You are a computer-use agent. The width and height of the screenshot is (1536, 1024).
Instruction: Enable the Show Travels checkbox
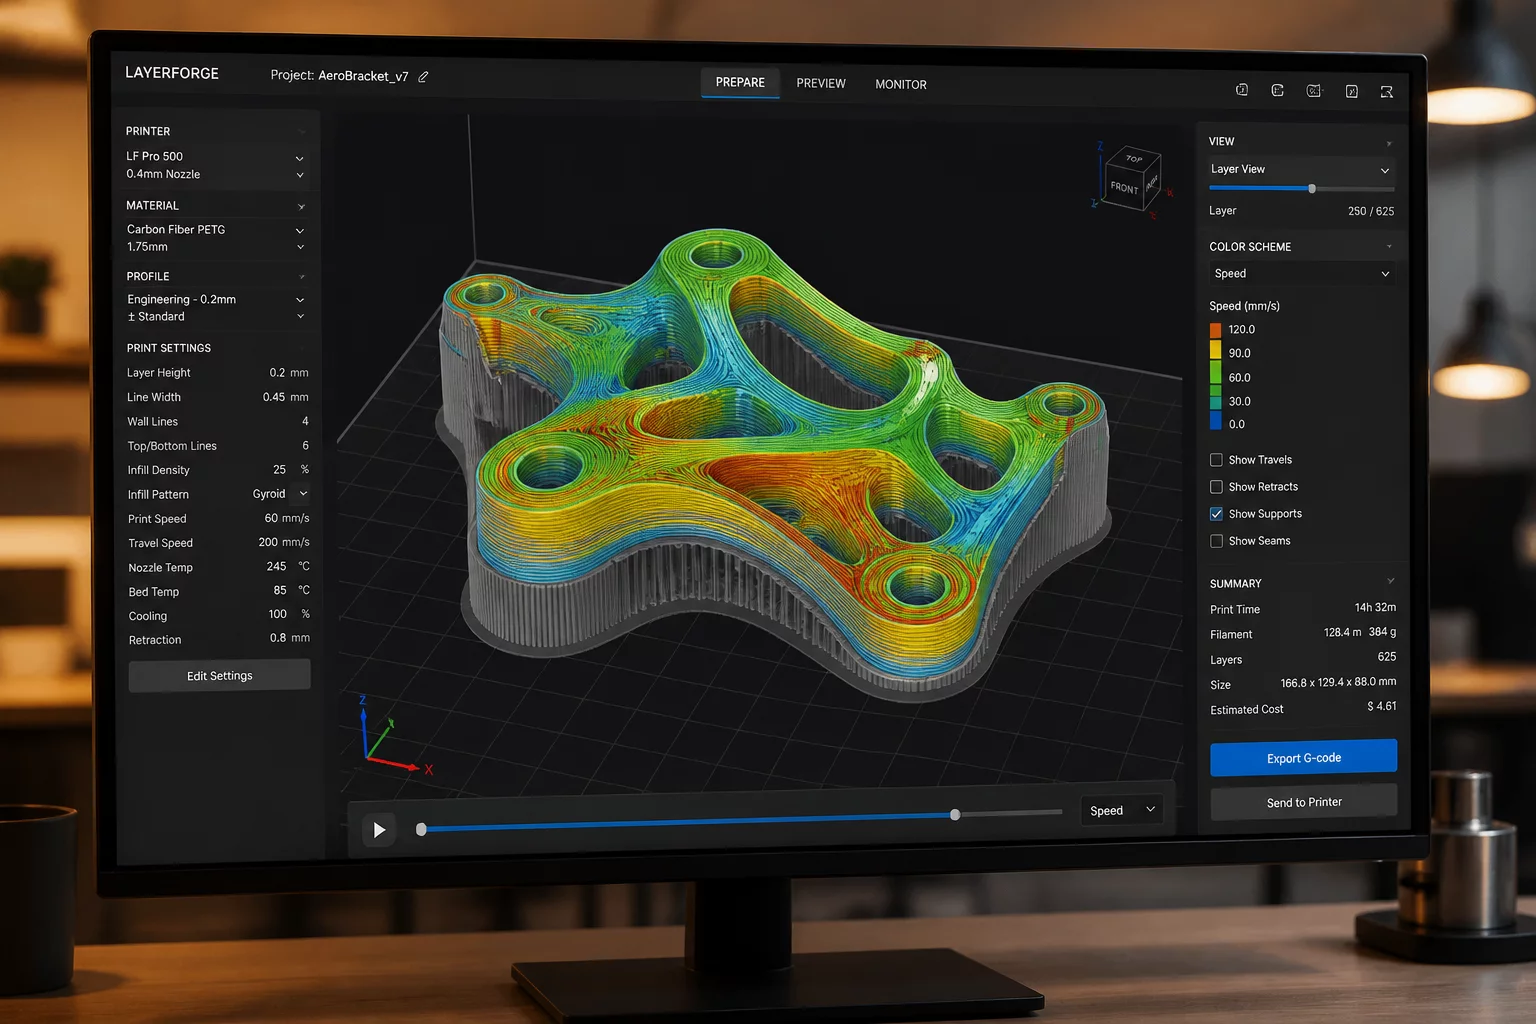[1216, 460]
